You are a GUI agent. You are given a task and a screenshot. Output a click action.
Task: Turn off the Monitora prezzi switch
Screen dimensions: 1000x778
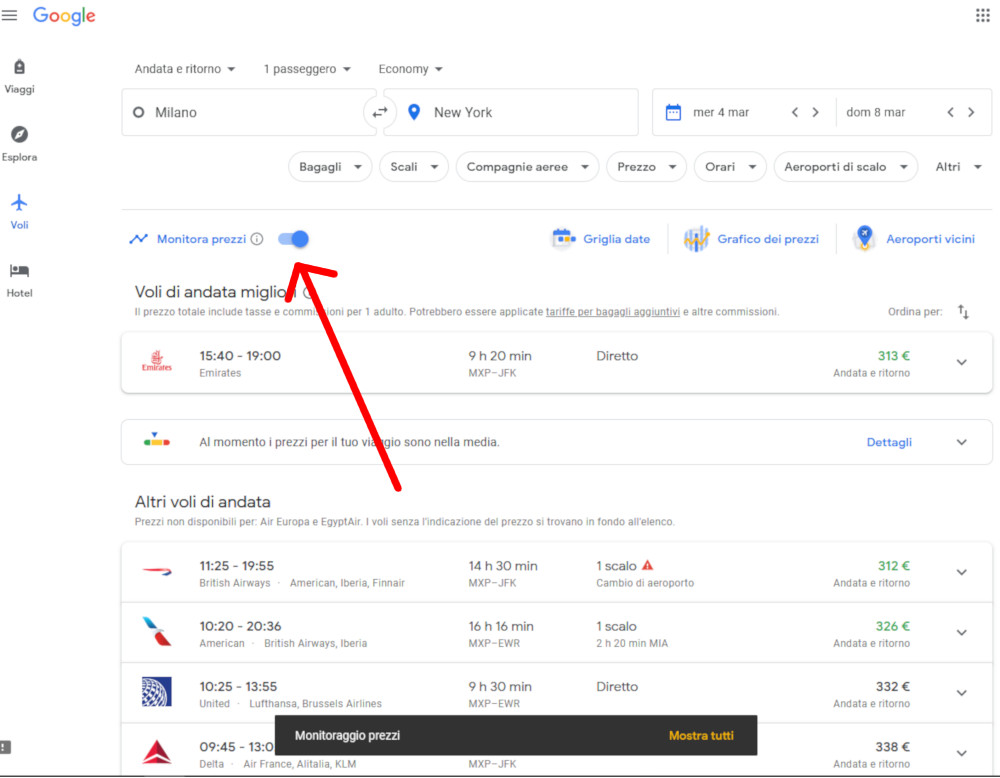pos(294,239)
